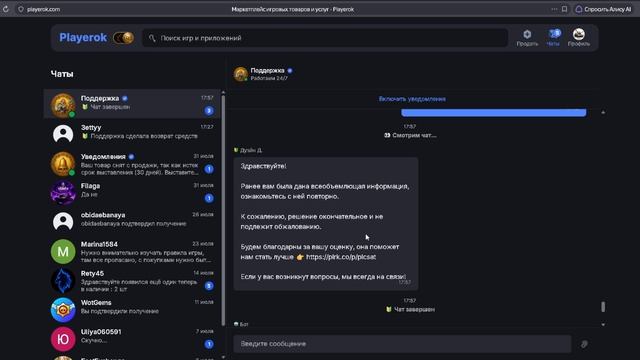This screenshot has height=360, width=640.
Task: Click Uliya060591's pink Ю avatar
Action: coord(63,339)
